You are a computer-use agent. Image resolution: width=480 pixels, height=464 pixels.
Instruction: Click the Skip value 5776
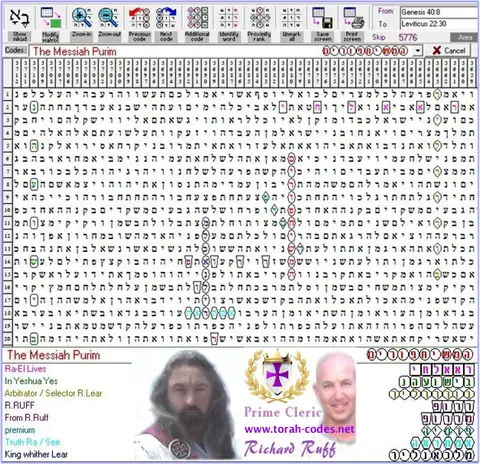coord(408,37)
